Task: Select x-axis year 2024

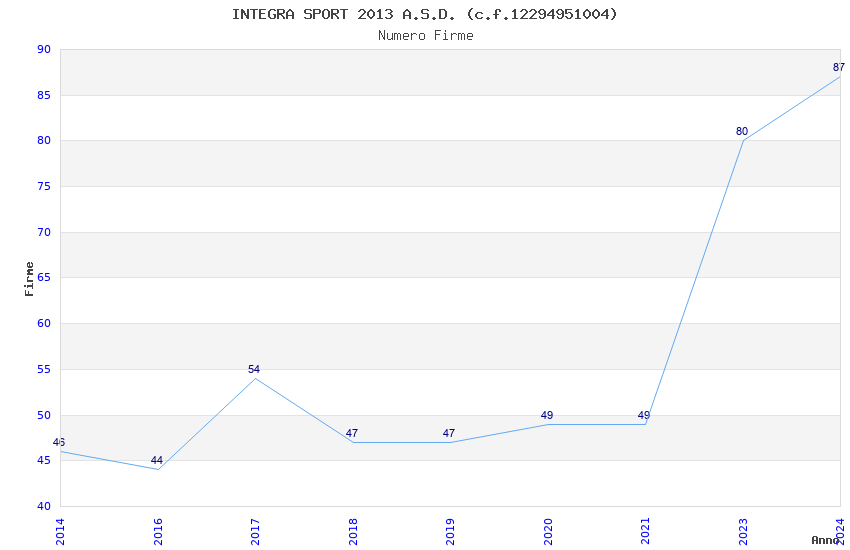Action: (x=840, y=532)
